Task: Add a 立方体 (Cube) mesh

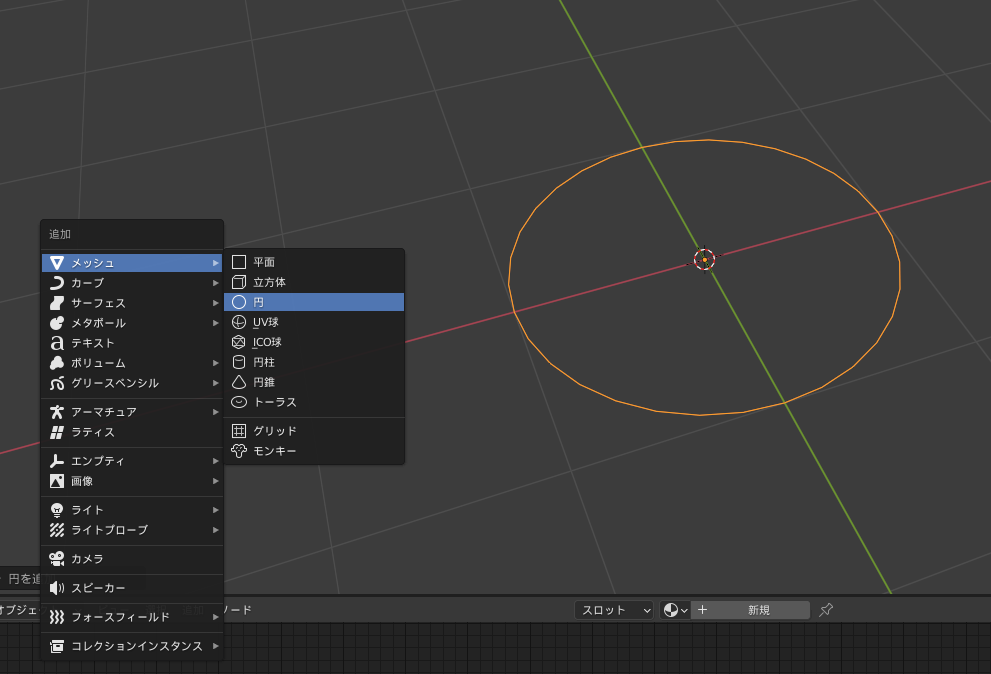Action: 314,282
